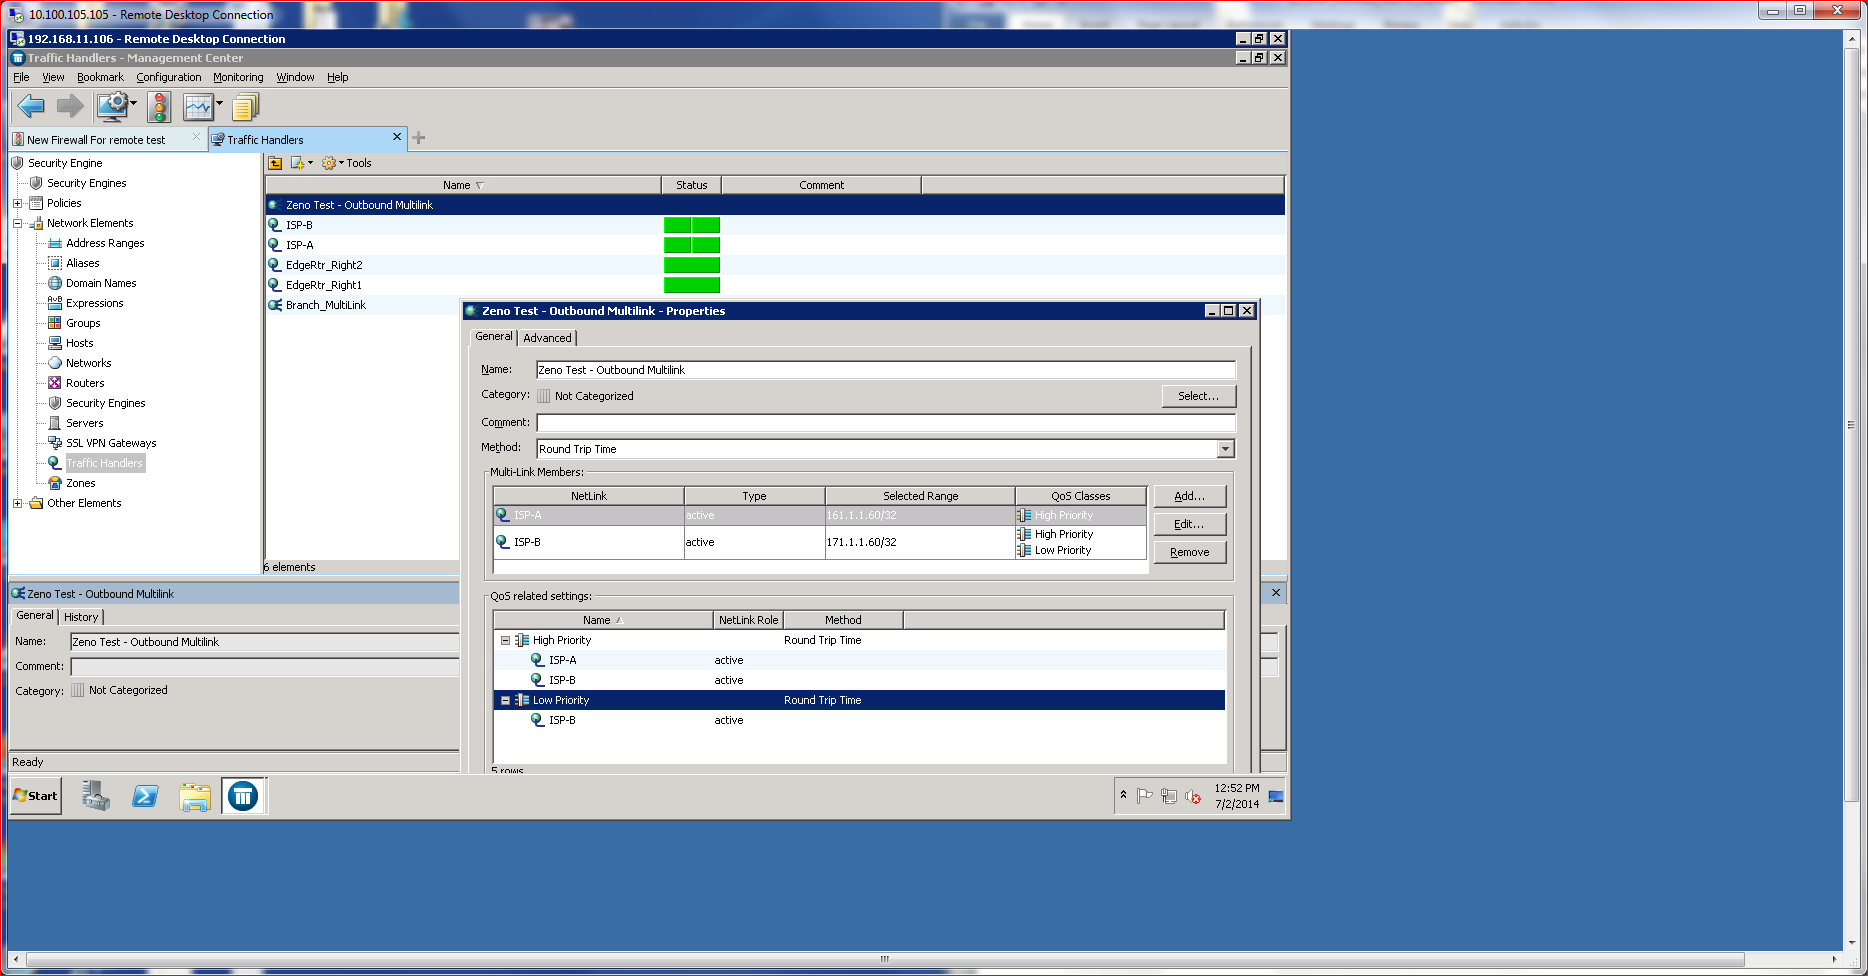Select the General tab in Properties dialog

point(494,337)
